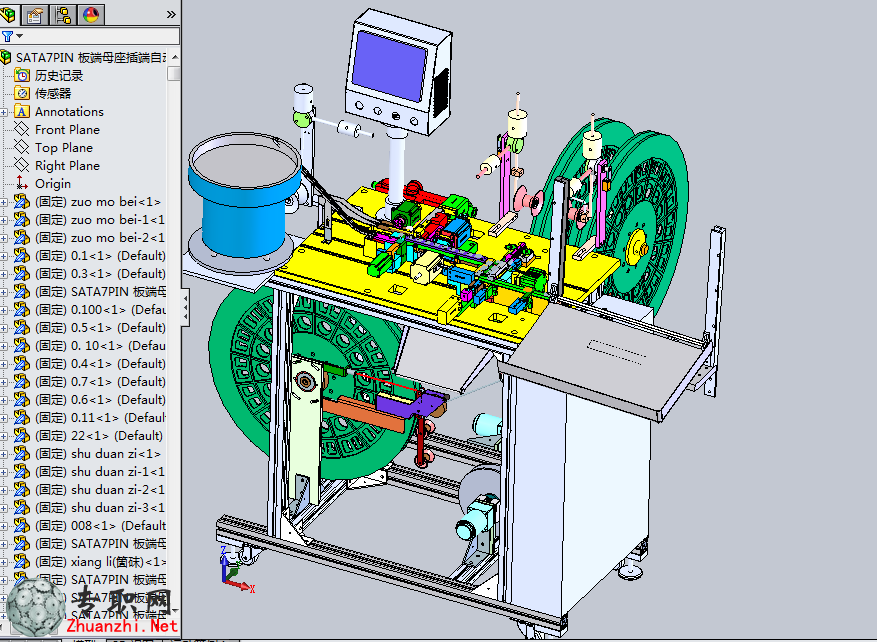The width and height of the screenshot is (877, 642).
Task: Click part icon of 0.5<1>
Action: point(21,328)
